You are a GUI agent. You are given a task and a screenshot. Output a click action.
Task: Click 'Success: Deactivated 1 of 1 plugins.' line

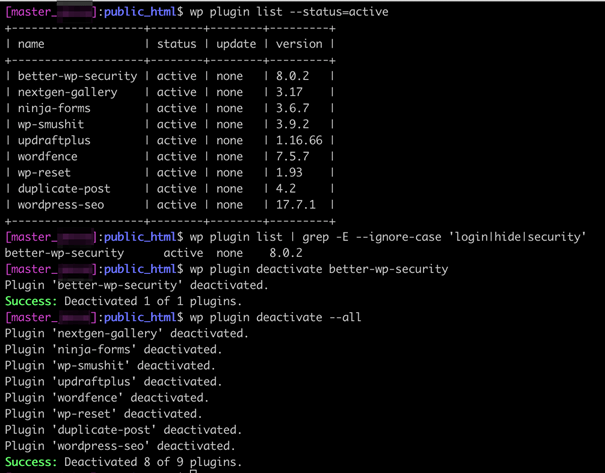click(123, 301)
